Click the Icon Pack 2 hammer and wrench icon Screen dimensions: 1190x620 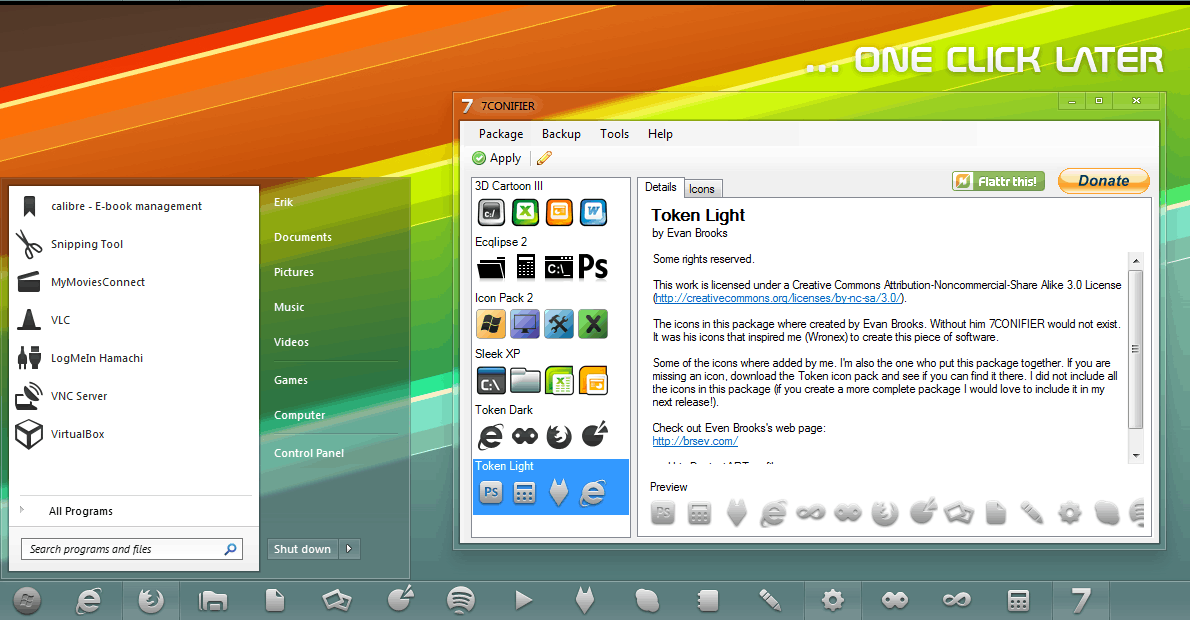click(x=559, y=324)
